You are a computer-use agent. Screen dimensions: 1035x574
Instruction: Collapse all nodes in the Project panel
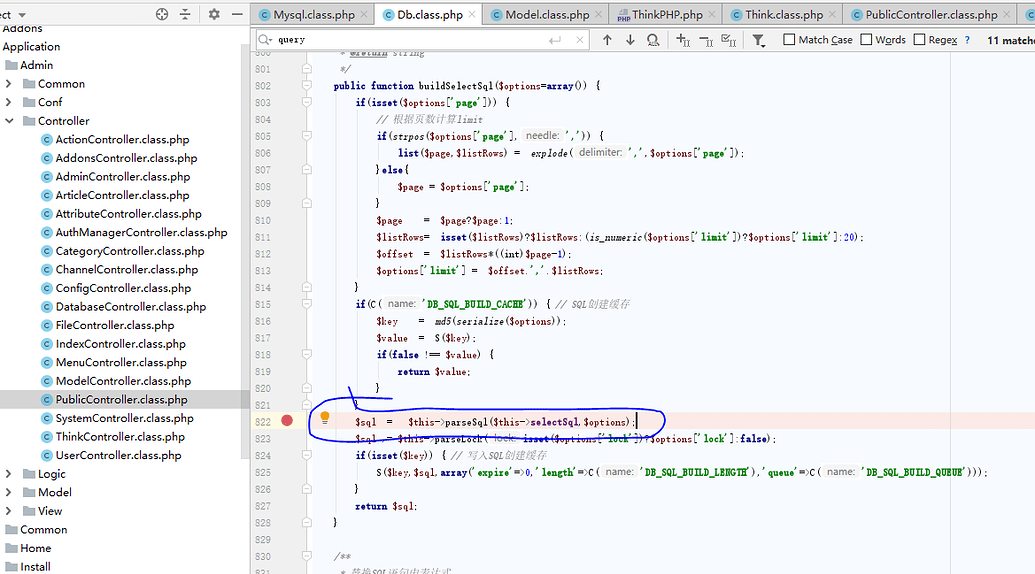pos(185,14)
